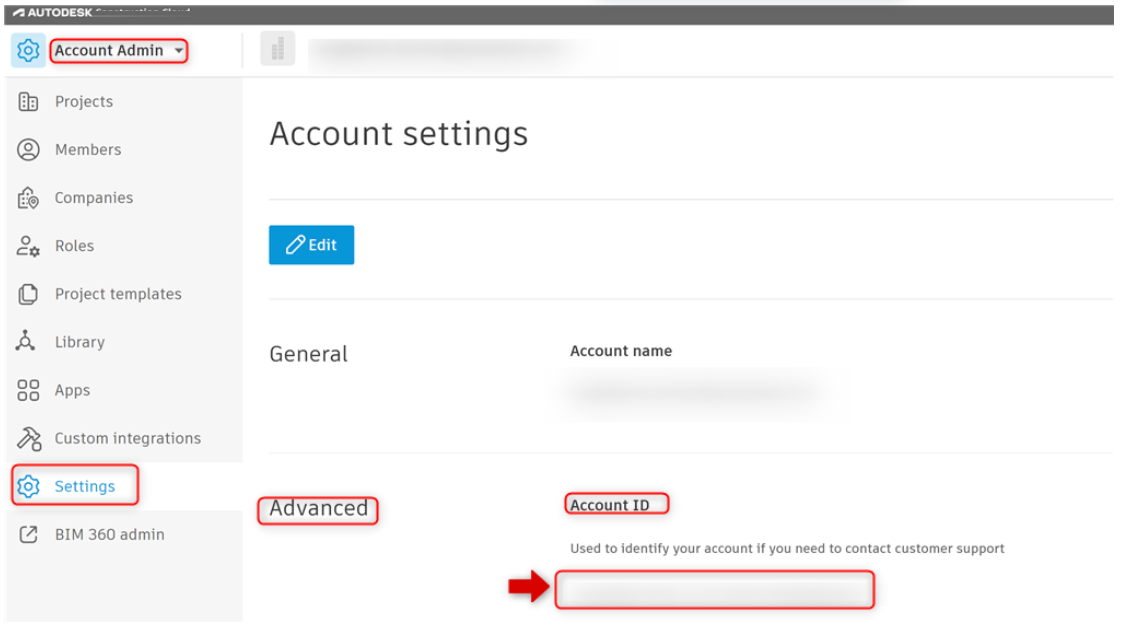Click the Advanced section heading
This screenshot has width=1148, height=628.
318,508
